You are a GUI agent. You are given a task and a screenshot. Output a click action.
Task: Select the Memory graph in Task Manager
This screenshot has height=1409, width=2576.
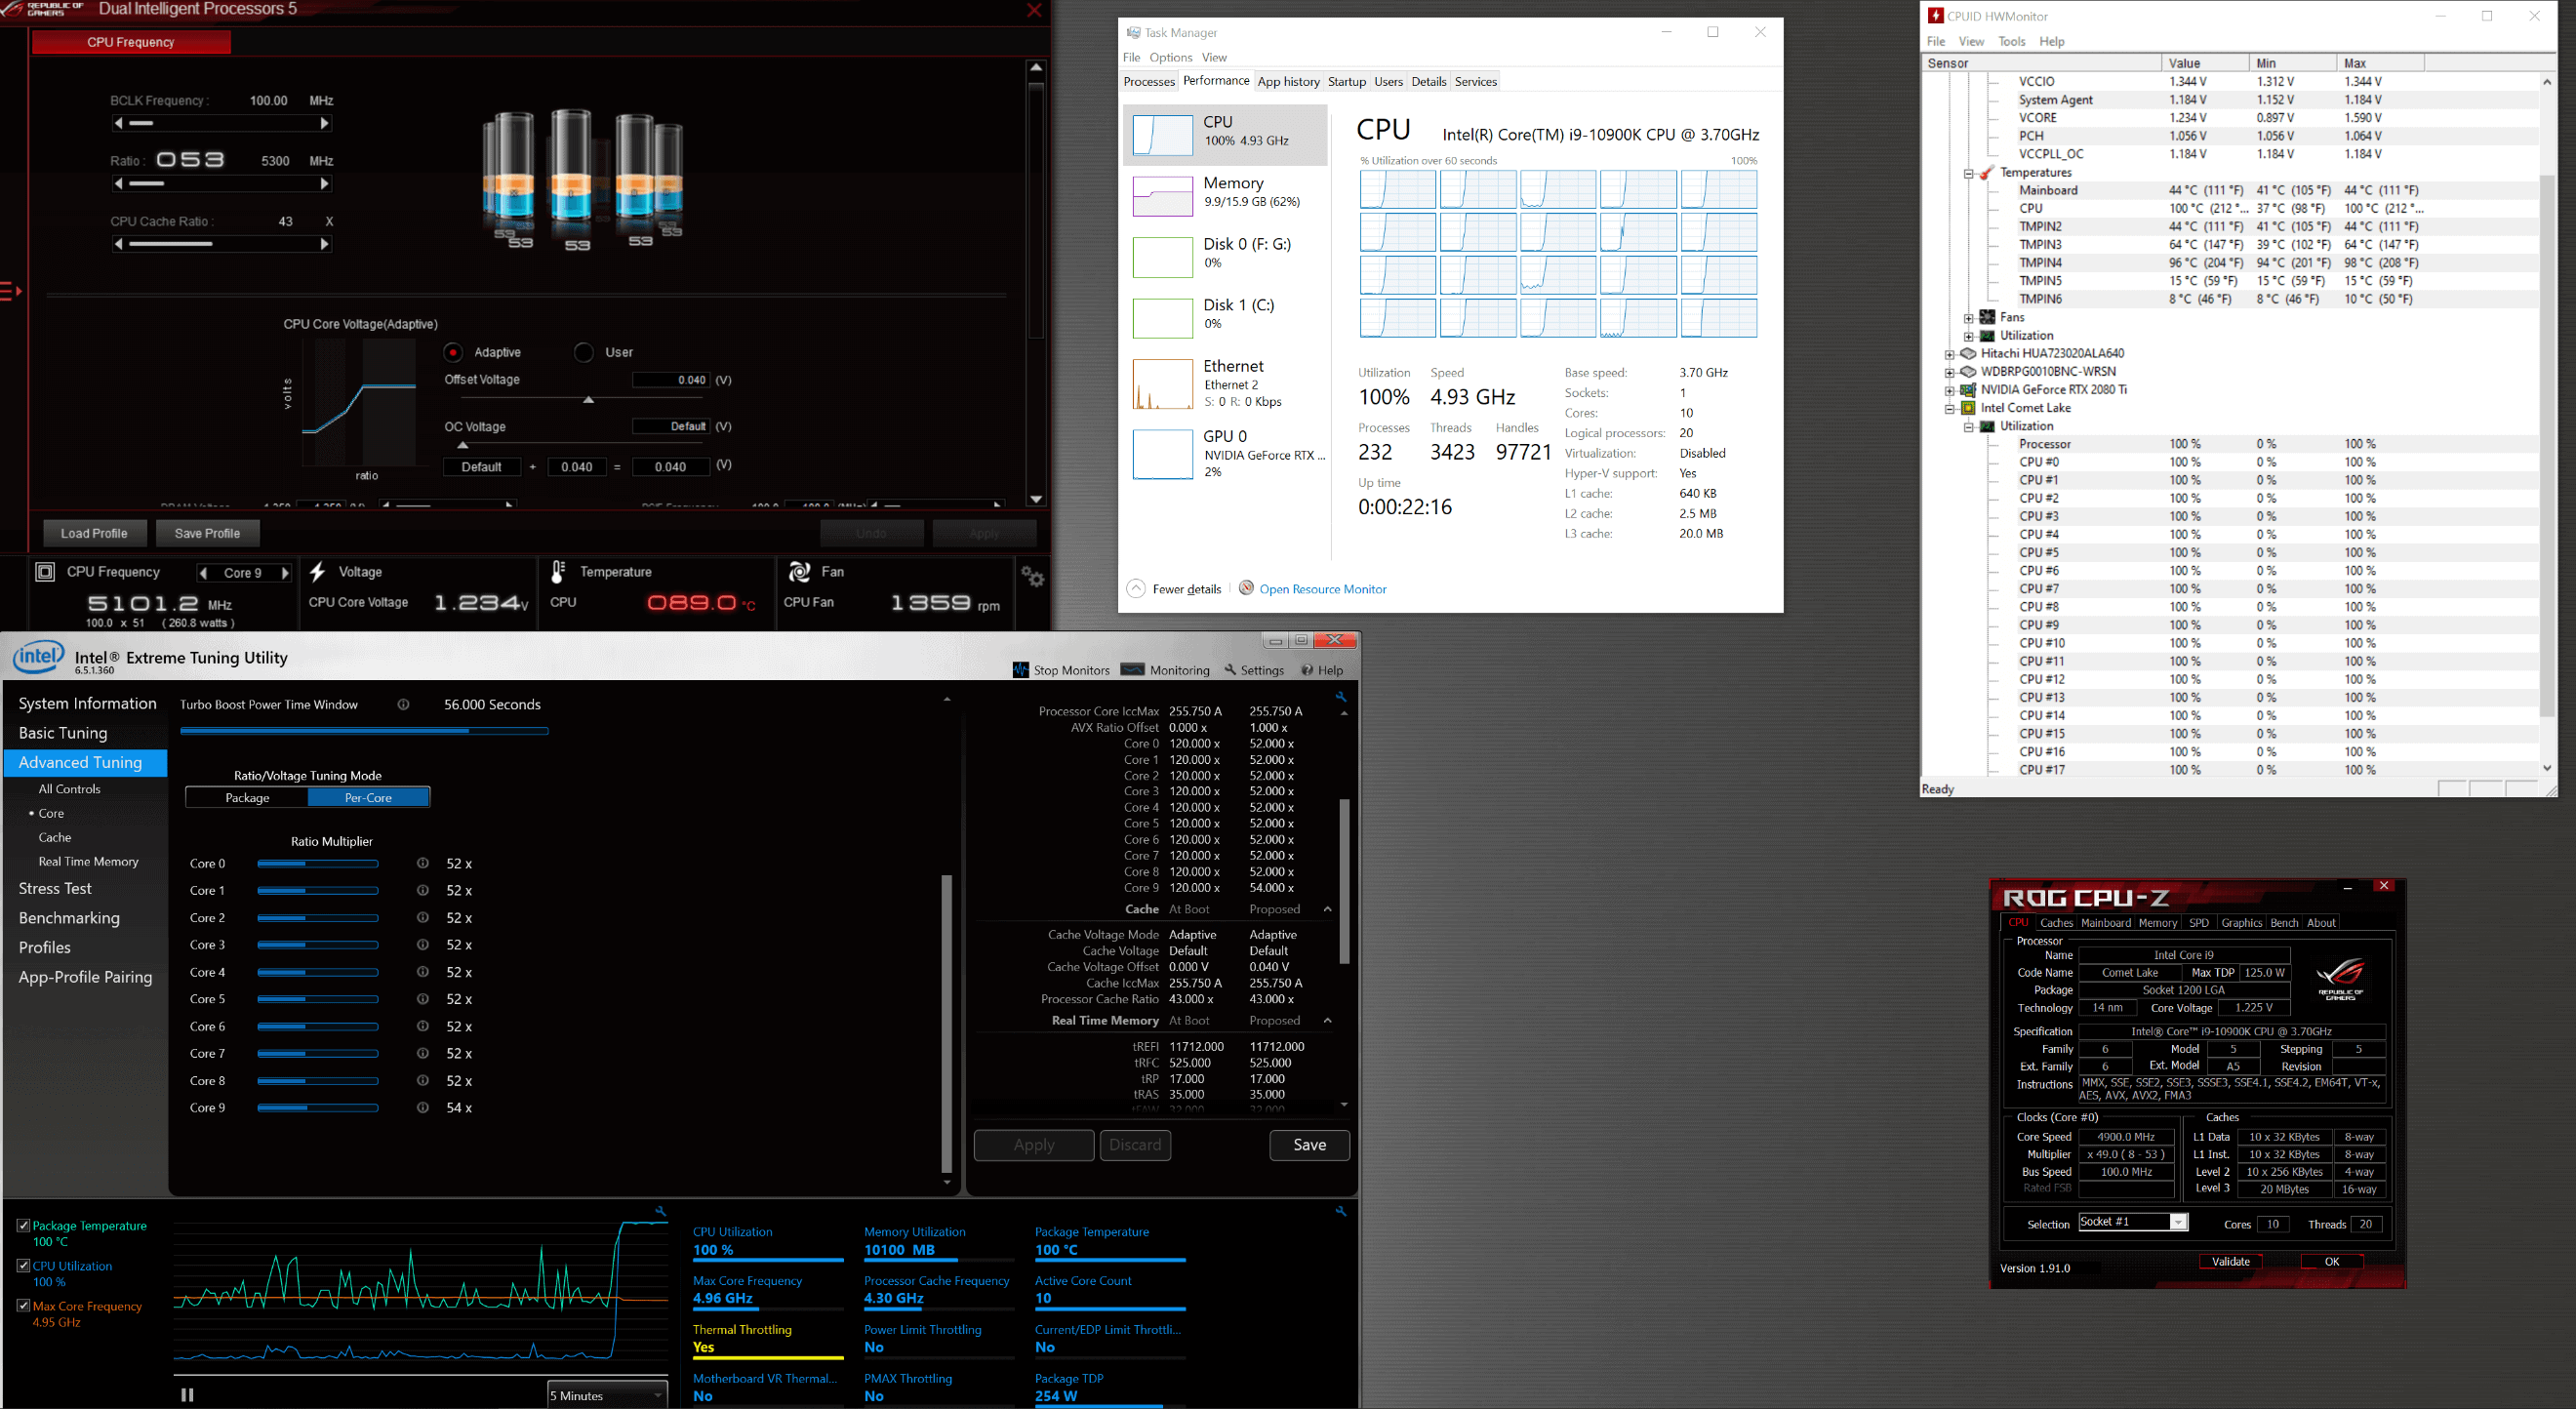pyautogui.click(x=1162, y=196)
